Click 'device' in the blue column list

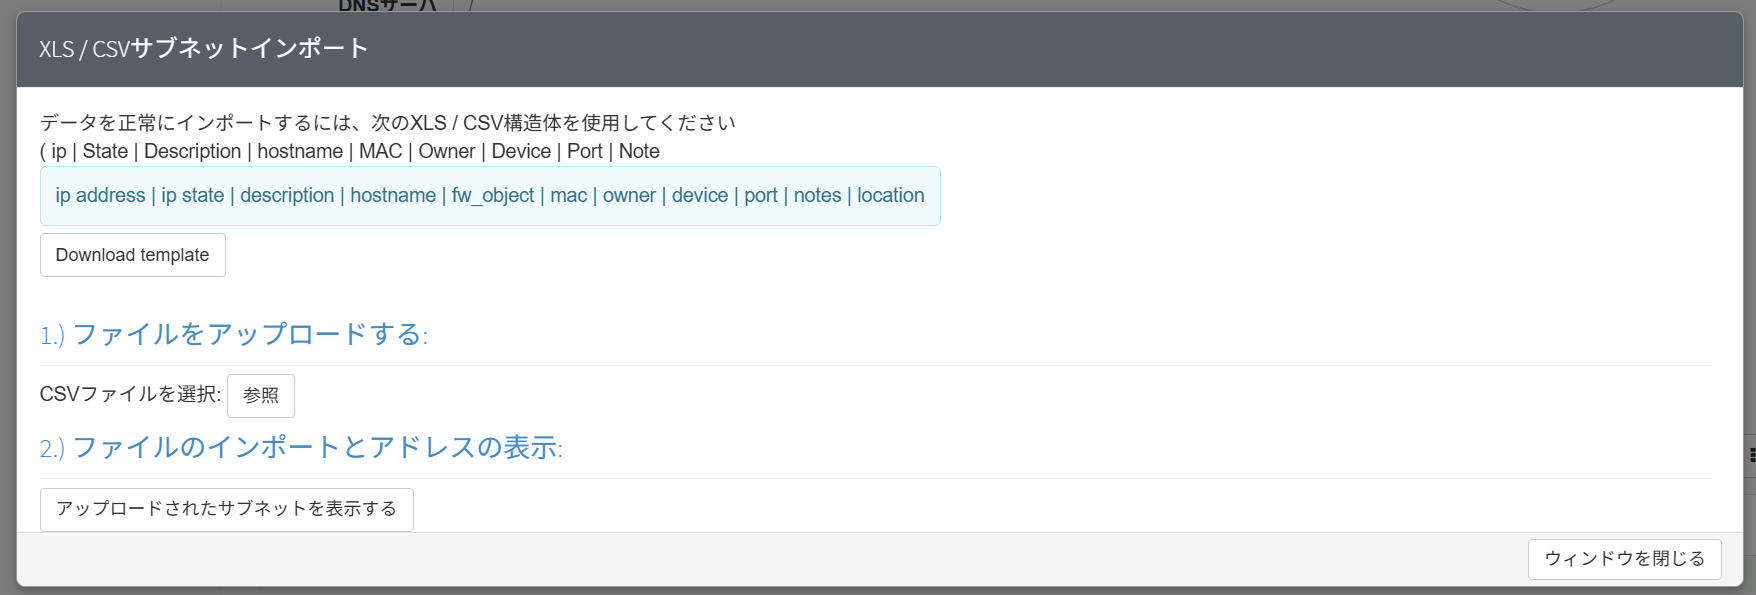pyautogui.click(x=700, y=196)
